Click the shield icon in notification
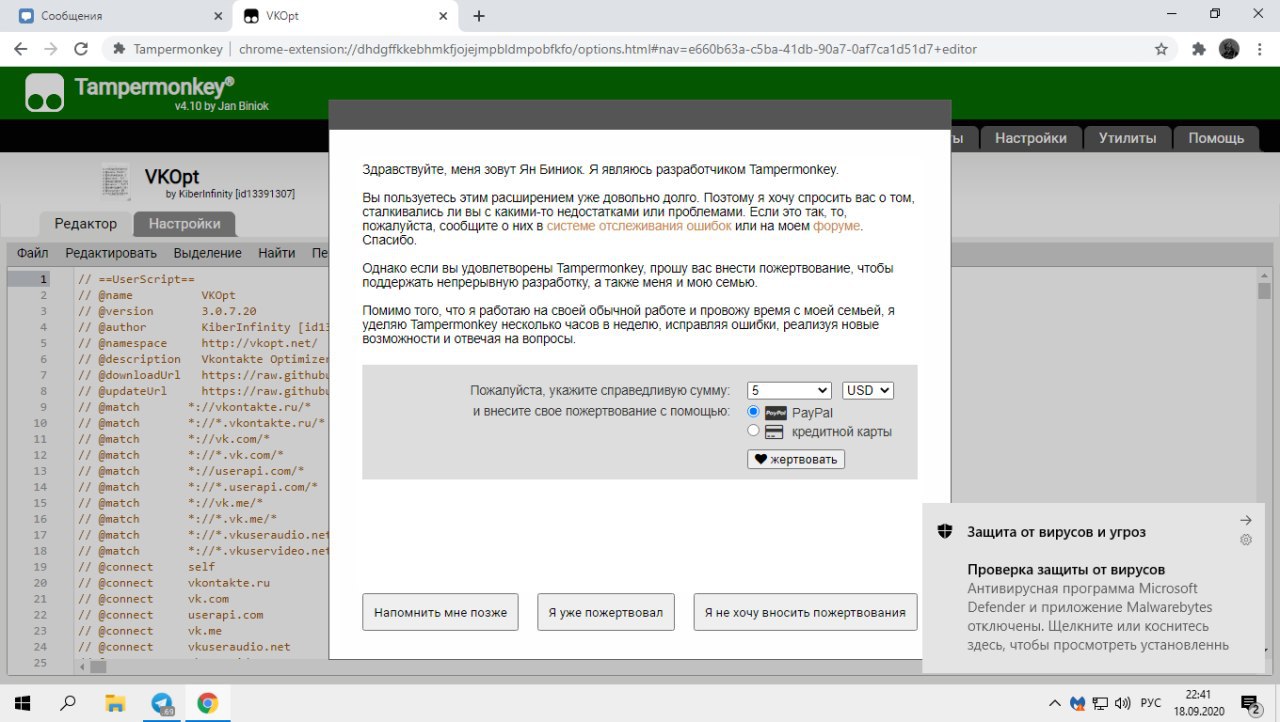 945,532
